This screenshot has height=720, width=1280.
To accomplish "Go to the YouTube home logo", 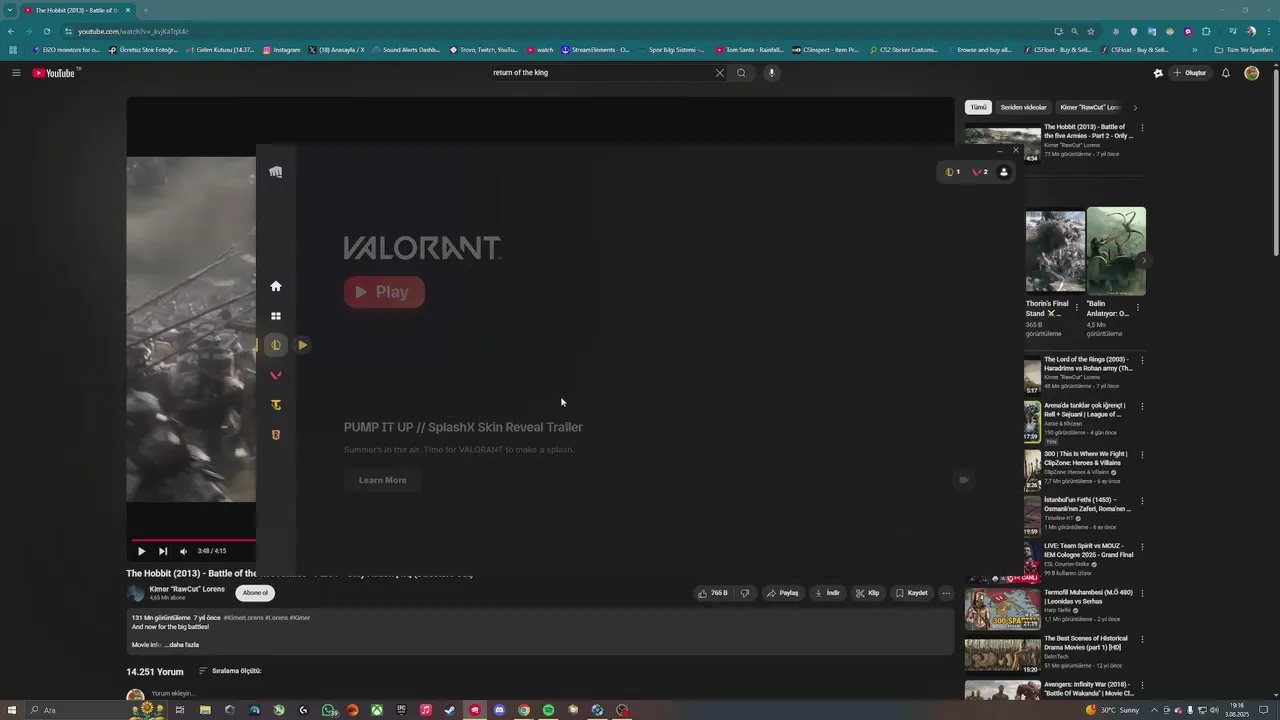I will (54, 73).
